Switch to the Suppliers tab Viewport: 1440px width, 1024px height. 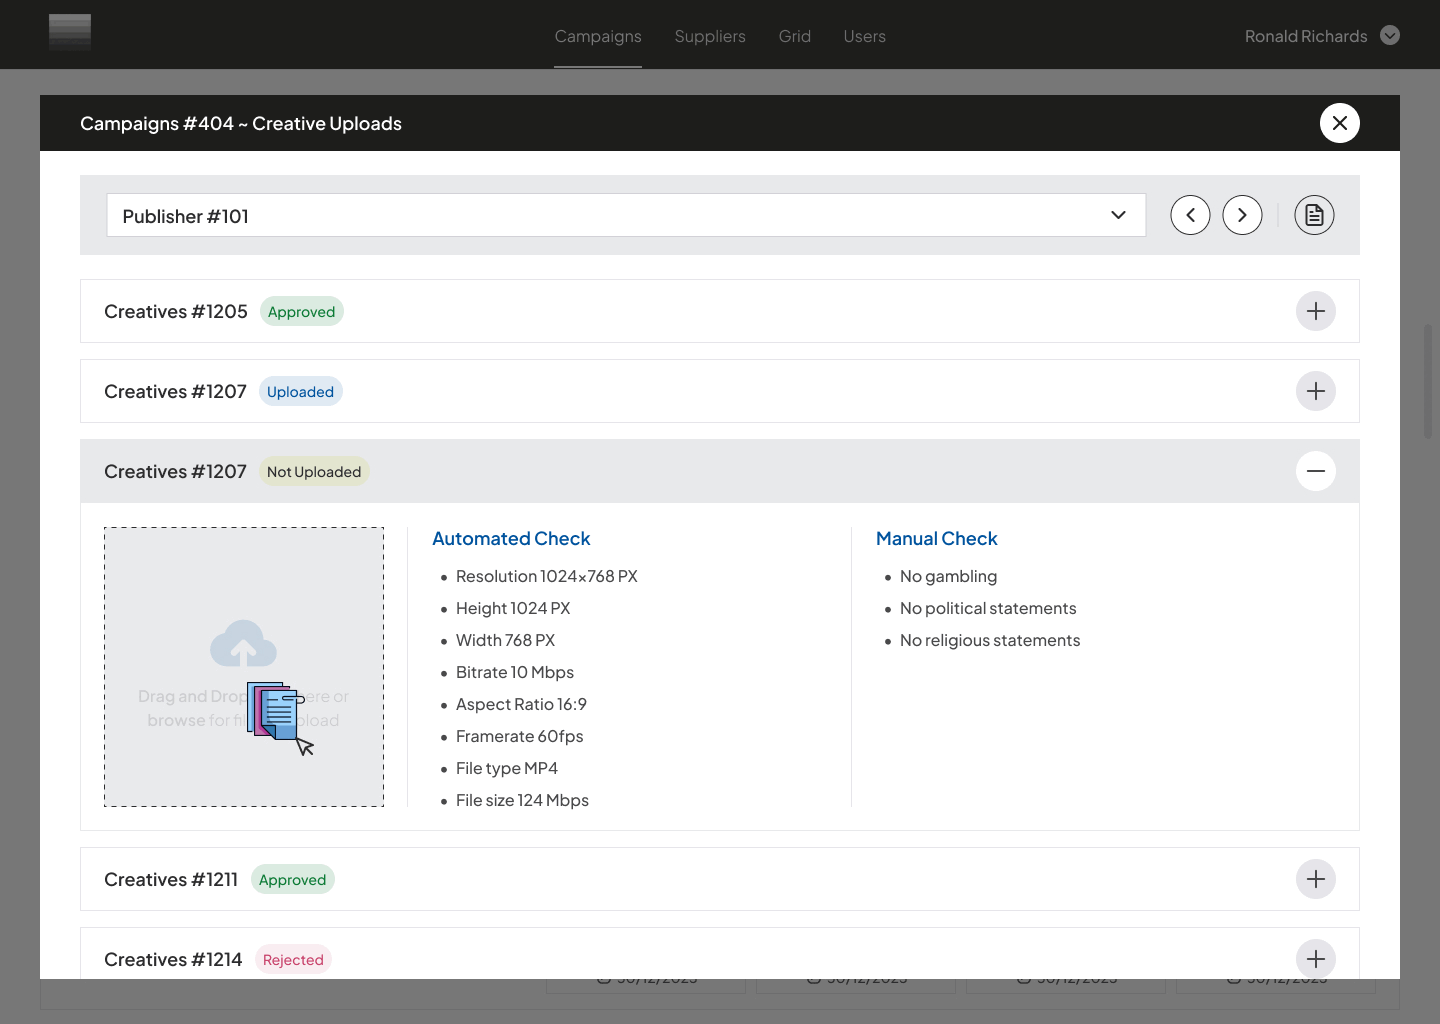tap(710, 36)
